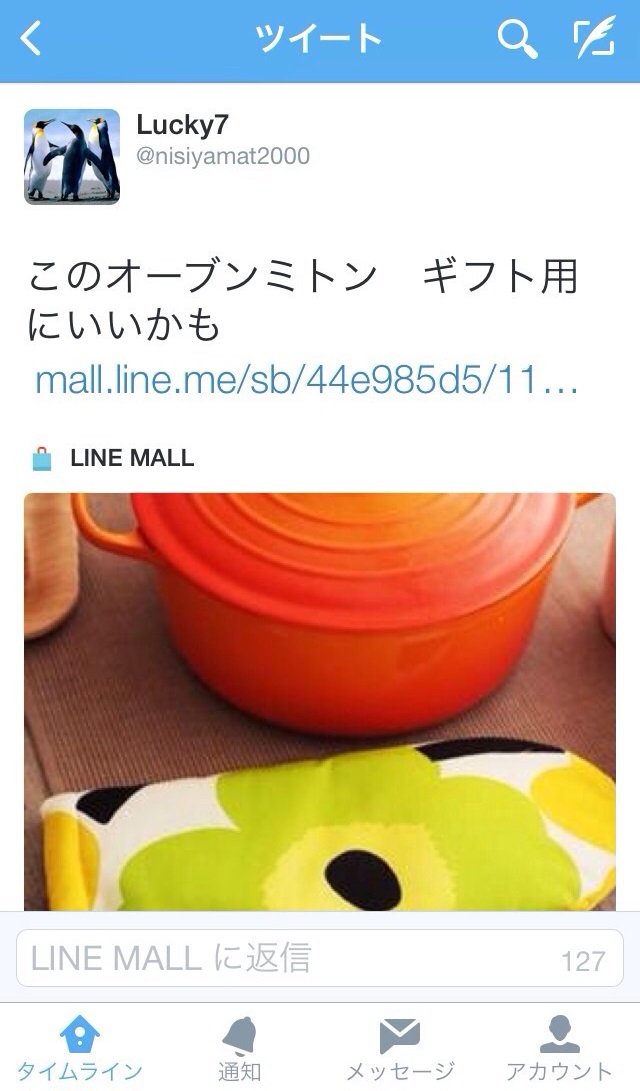Tap the notifications bell icon
The width and height of the screenshot is (640, 1091).
(239, 1035)
